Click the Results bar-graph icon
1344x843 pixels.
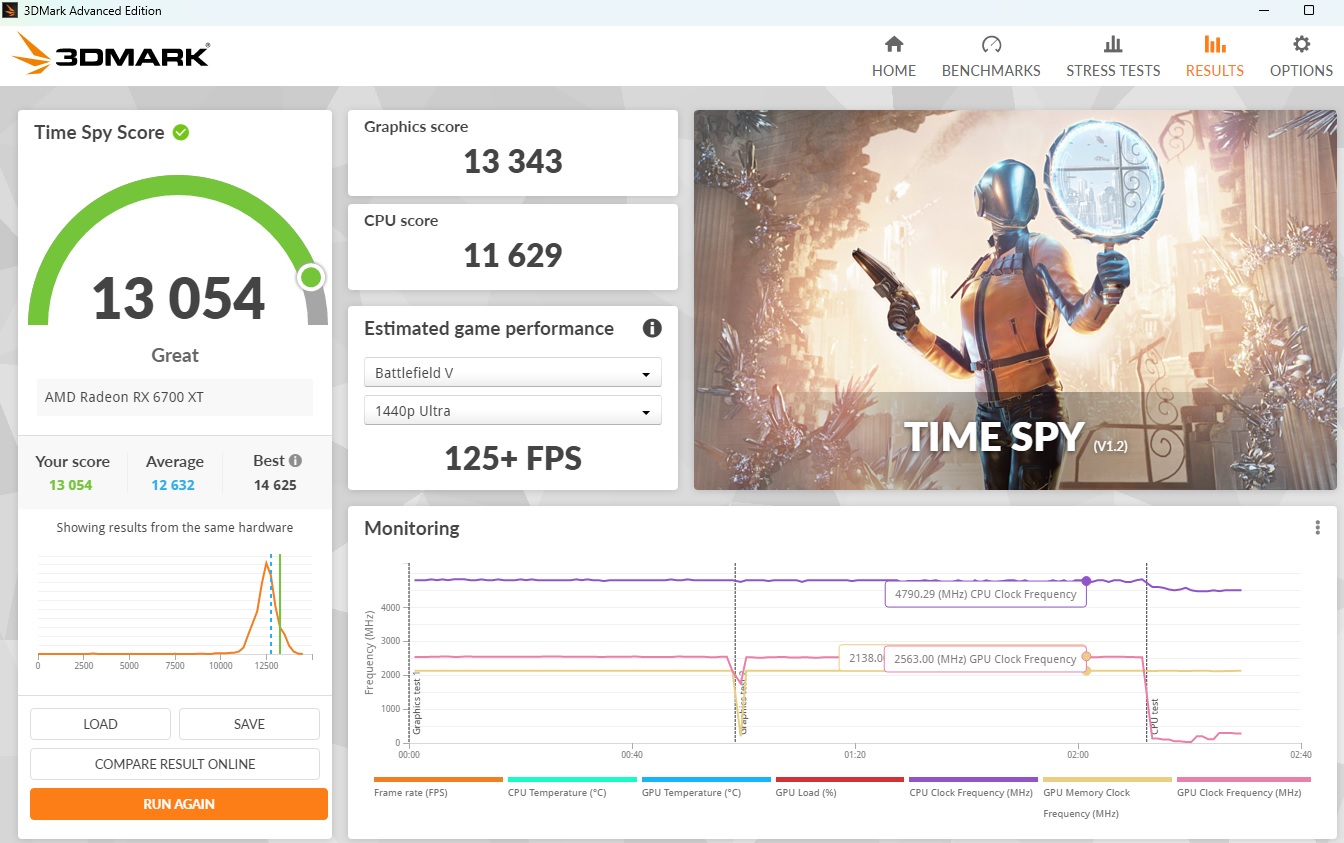pyautogui.click(x=1214, y=44)
